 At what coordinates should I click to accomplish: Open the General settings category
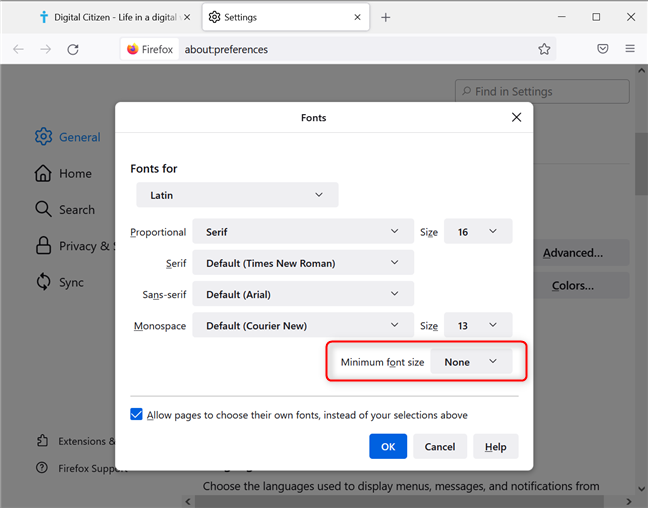[67, 137]
